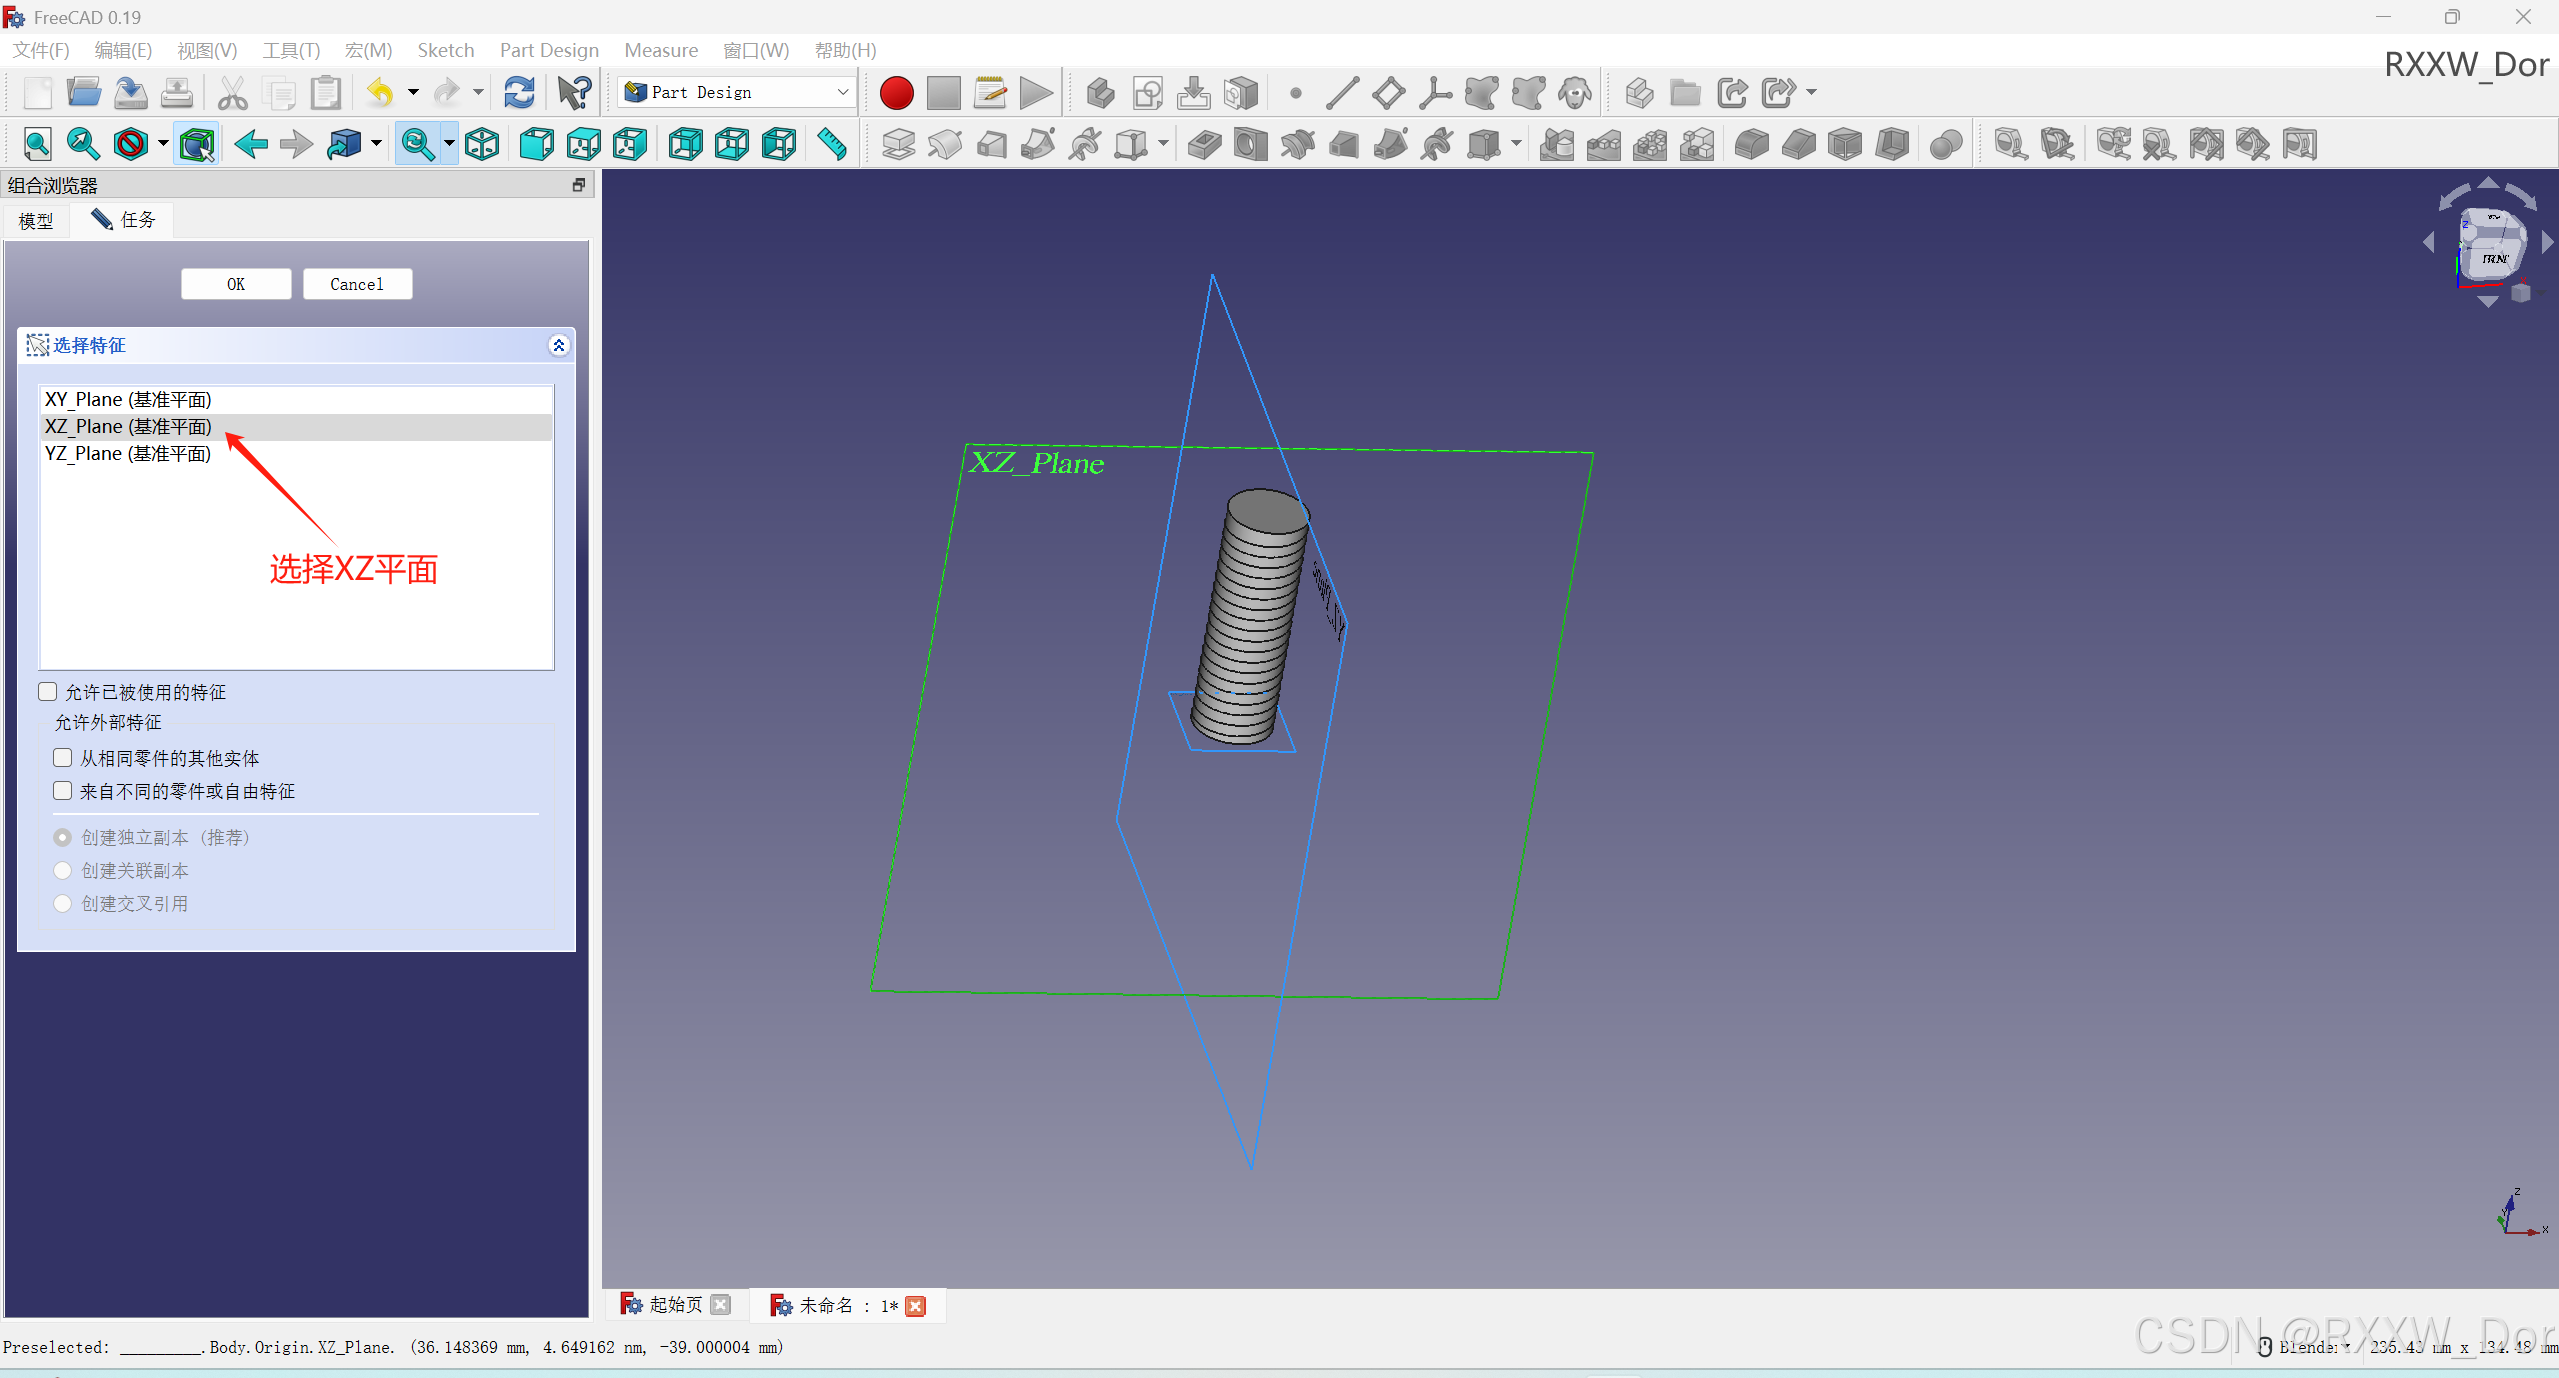This screenshot has width=2559, height=1378.
Task: Select the Mirrored transformation tool
Action: (1557, 144)
